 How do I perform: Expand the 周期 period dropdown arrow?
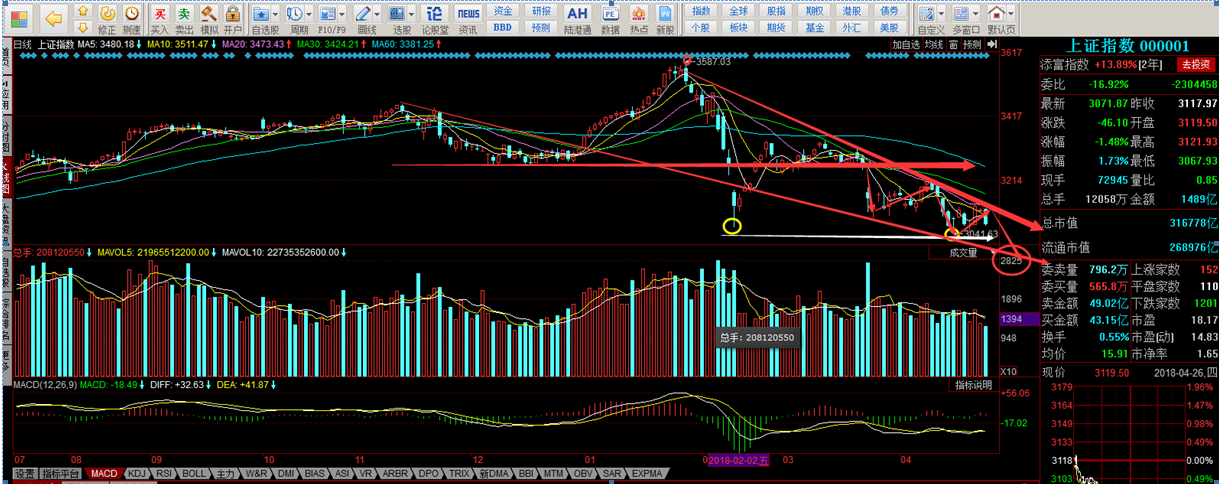pyautogui.click(x=309, y=14)
